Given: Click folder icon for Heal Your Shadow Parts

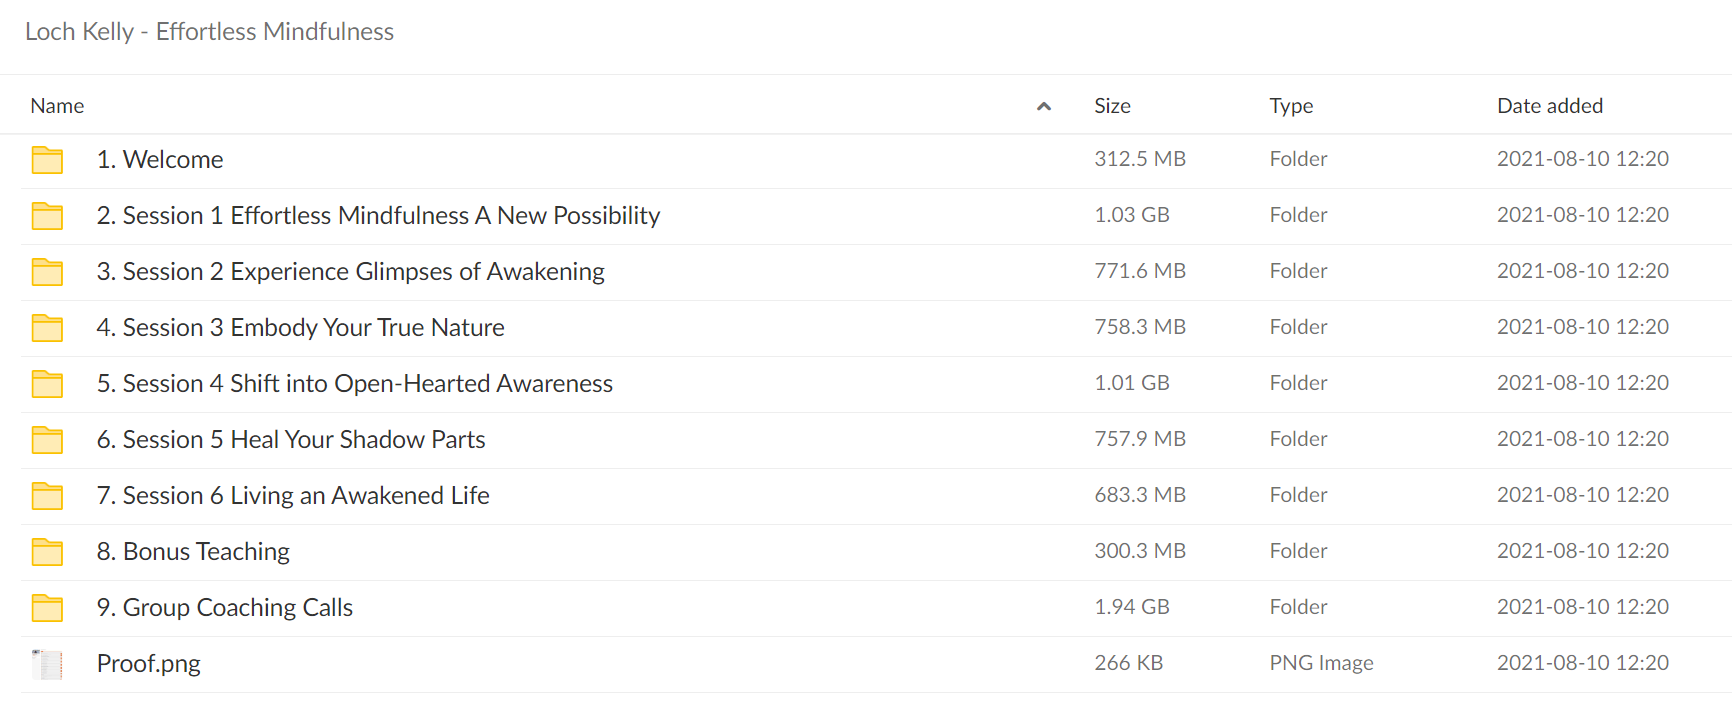Looking at the screenshot, I should [47, 440].
